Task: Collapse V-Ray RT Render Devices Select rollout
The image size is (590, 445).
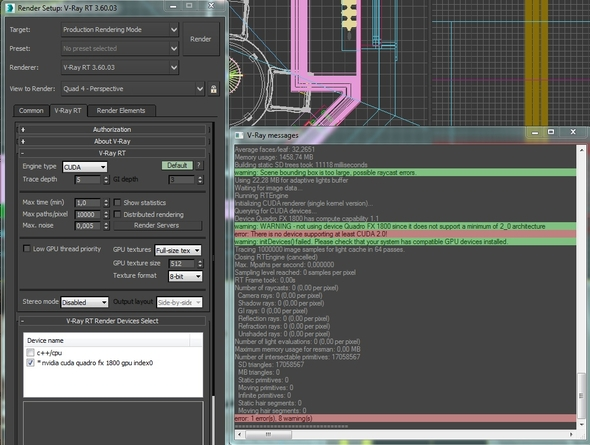Action: (112, 321)
